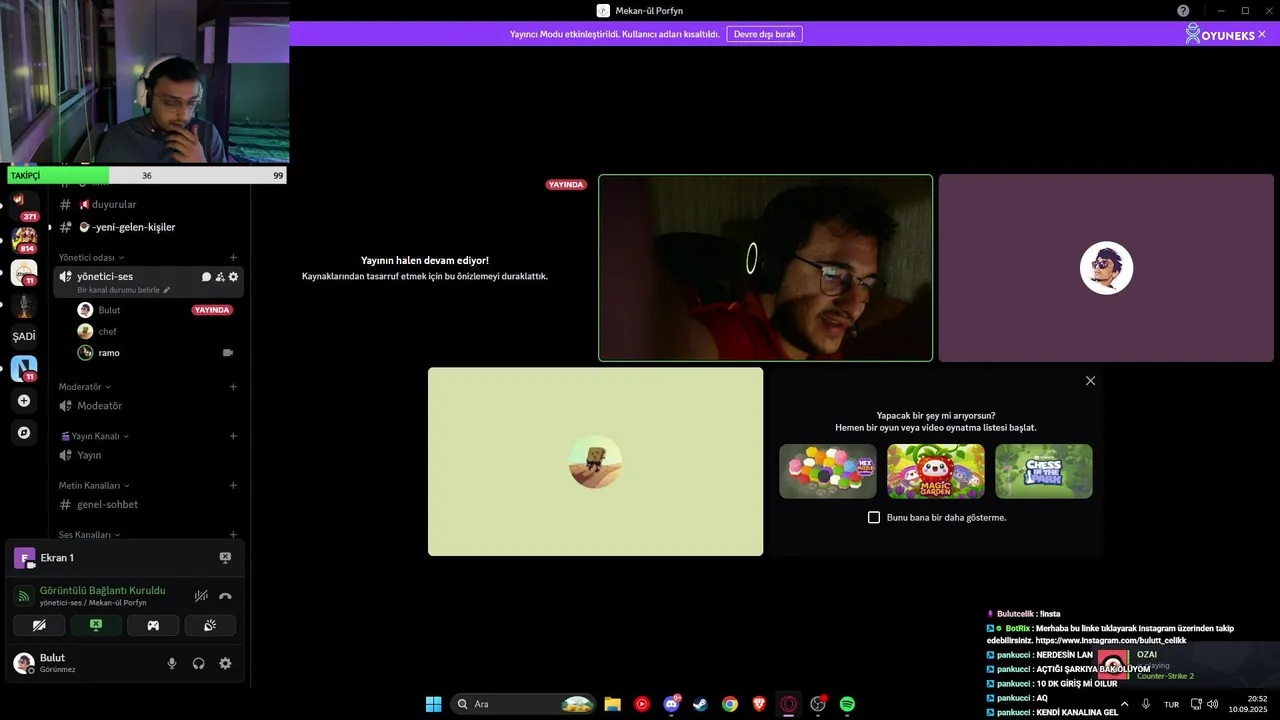Collapse the Yönetici odası category
Screen dimensions: 1280x720
(90, 257)
